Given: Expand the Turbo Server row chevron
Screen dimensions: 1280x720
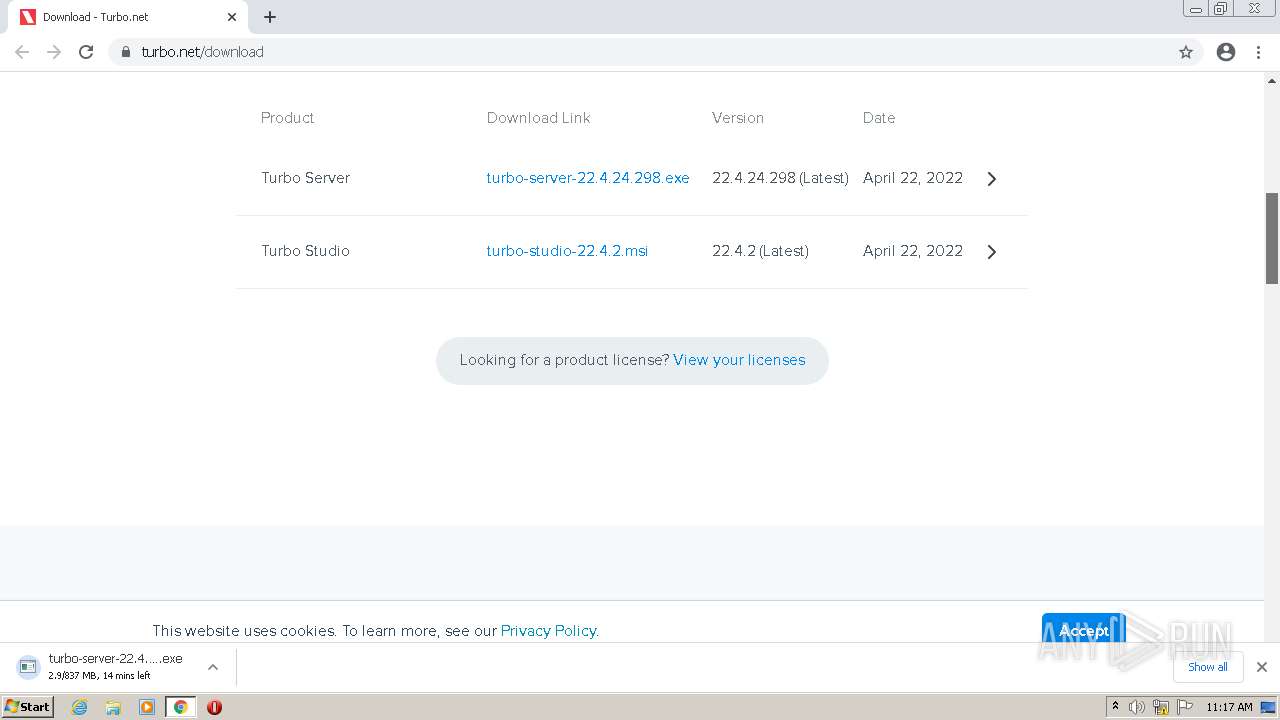Looking at the screenshot, I should [x=992, y=179].
